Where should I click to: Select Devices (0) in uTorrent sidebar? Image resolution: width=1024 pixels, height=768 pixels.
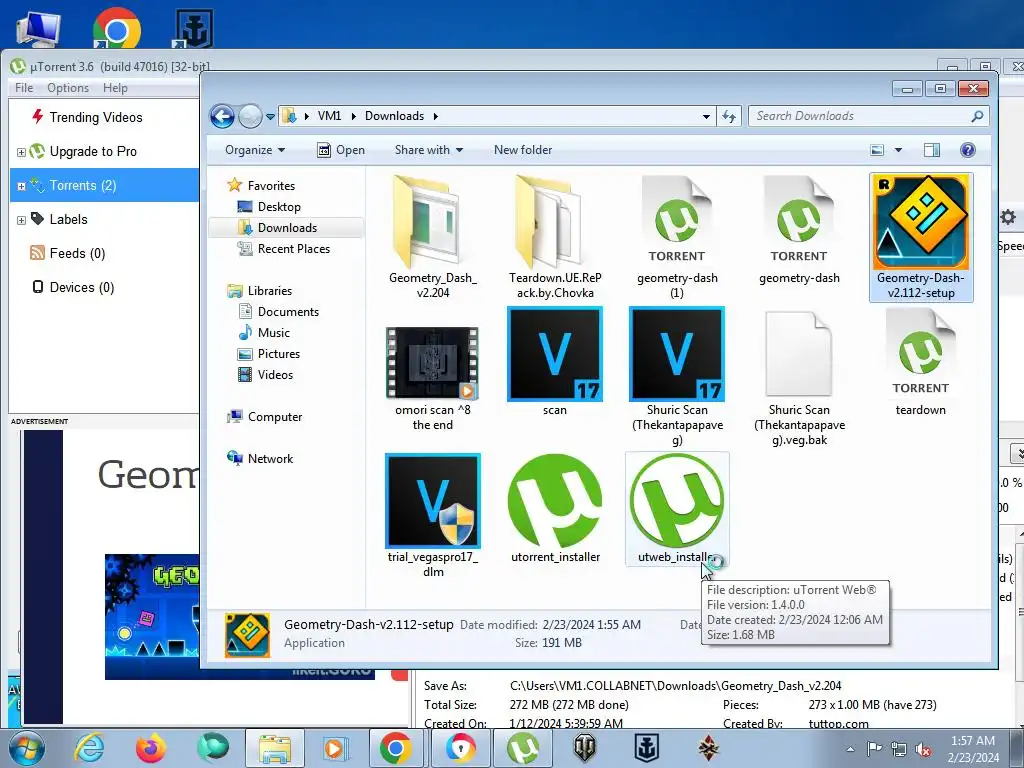pos(82,287)
